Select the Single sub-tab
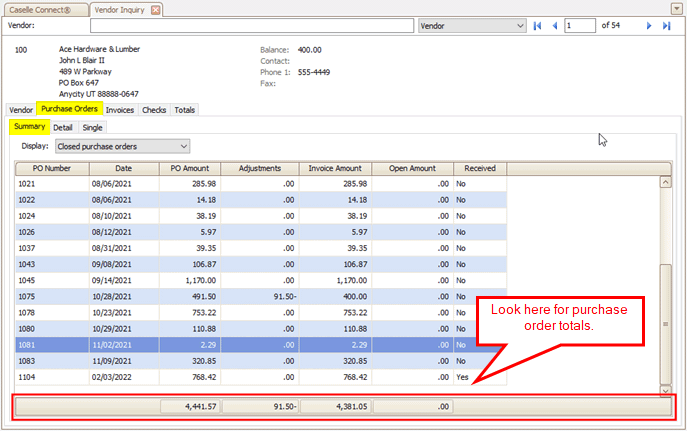Viewport: 687px width, 431px height. click(x=92, y=128)
